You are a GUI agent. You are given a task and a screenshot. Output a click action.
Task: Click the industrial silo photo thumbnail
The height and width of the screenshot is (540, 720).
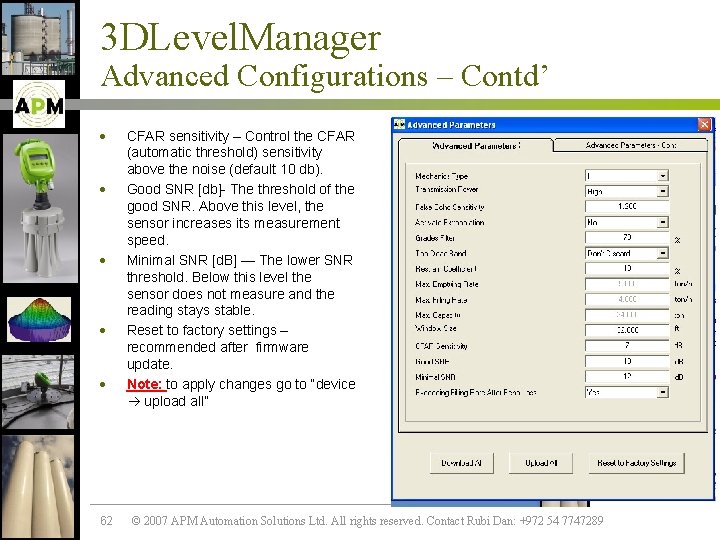39,39
